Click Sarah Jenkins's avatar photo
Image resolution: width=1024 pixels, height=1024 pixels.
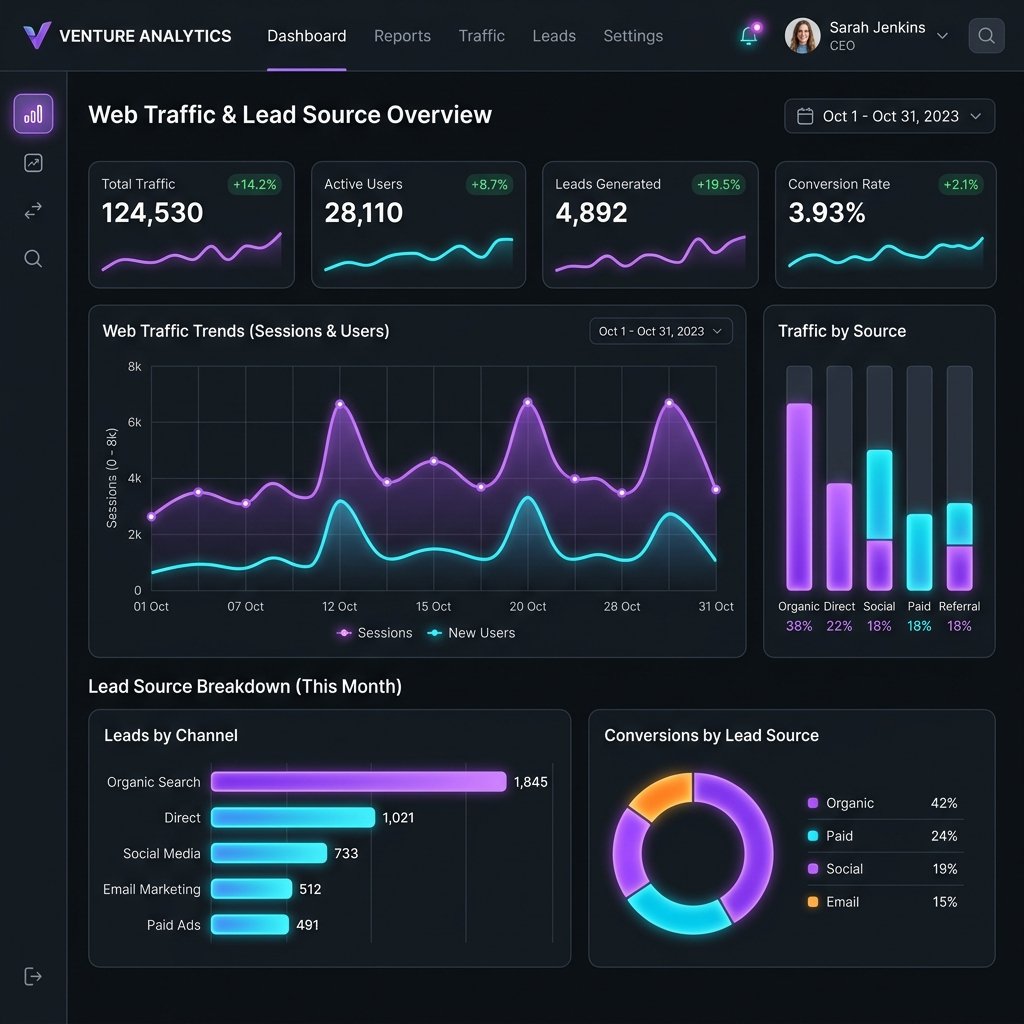802,35
